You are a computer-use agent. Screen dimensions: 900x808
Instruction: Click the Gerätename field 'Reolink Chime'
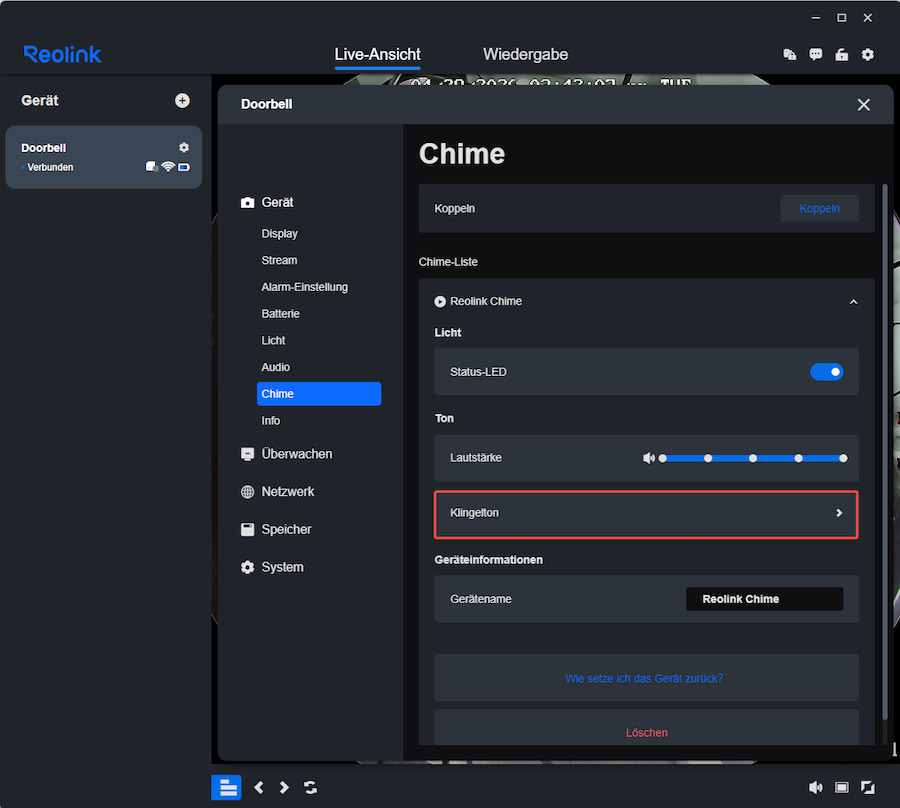coord(765,599)
